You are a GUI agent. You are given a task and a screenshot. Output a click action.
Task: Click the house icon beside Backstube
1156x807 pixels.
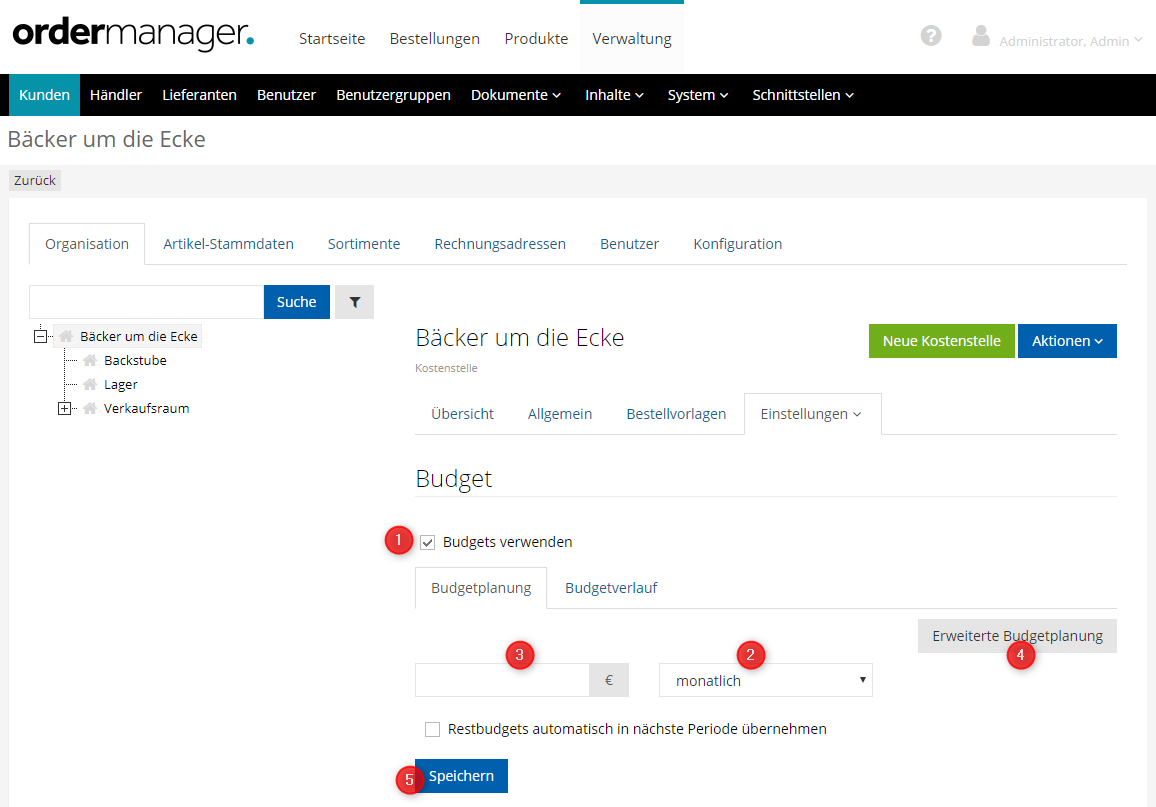point(90,361)
